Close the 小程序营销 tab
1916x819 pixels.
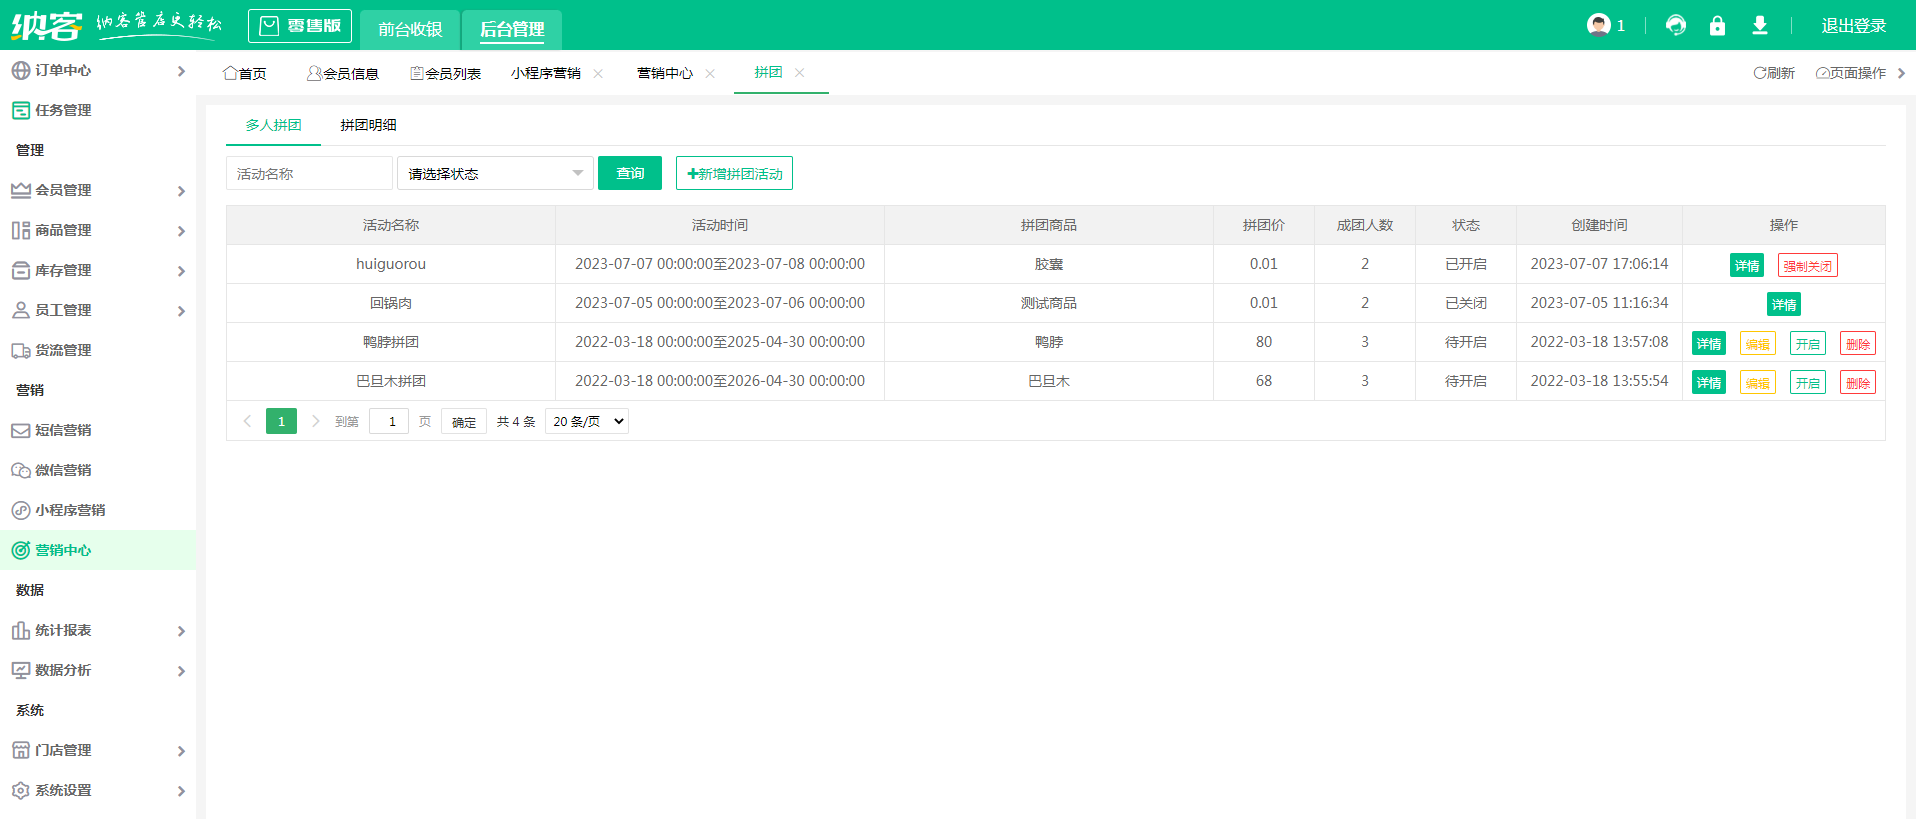pyautogui.click(x=598, y=73)
